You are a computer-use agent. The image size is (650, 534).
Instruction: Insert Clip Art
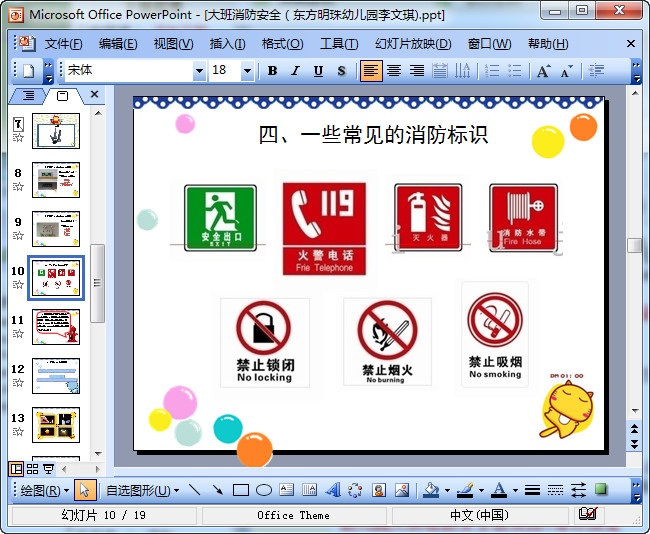378,490
